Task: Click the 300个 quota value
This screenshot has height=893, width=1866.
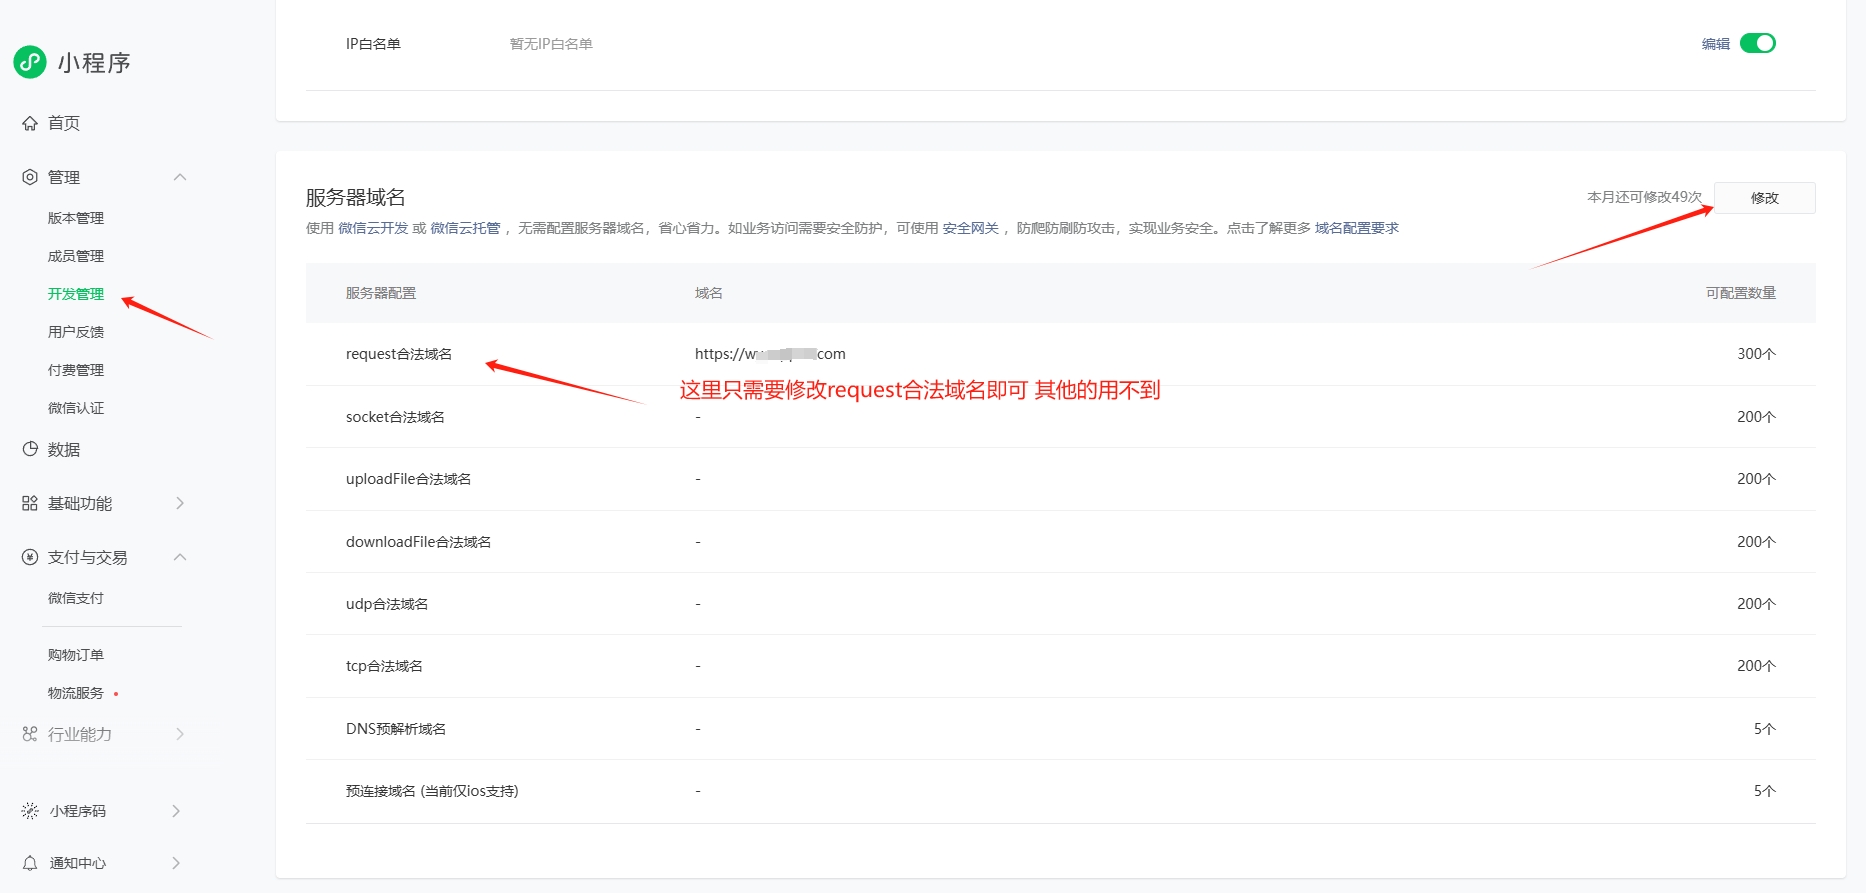Action: click(x=1756, y=354)
